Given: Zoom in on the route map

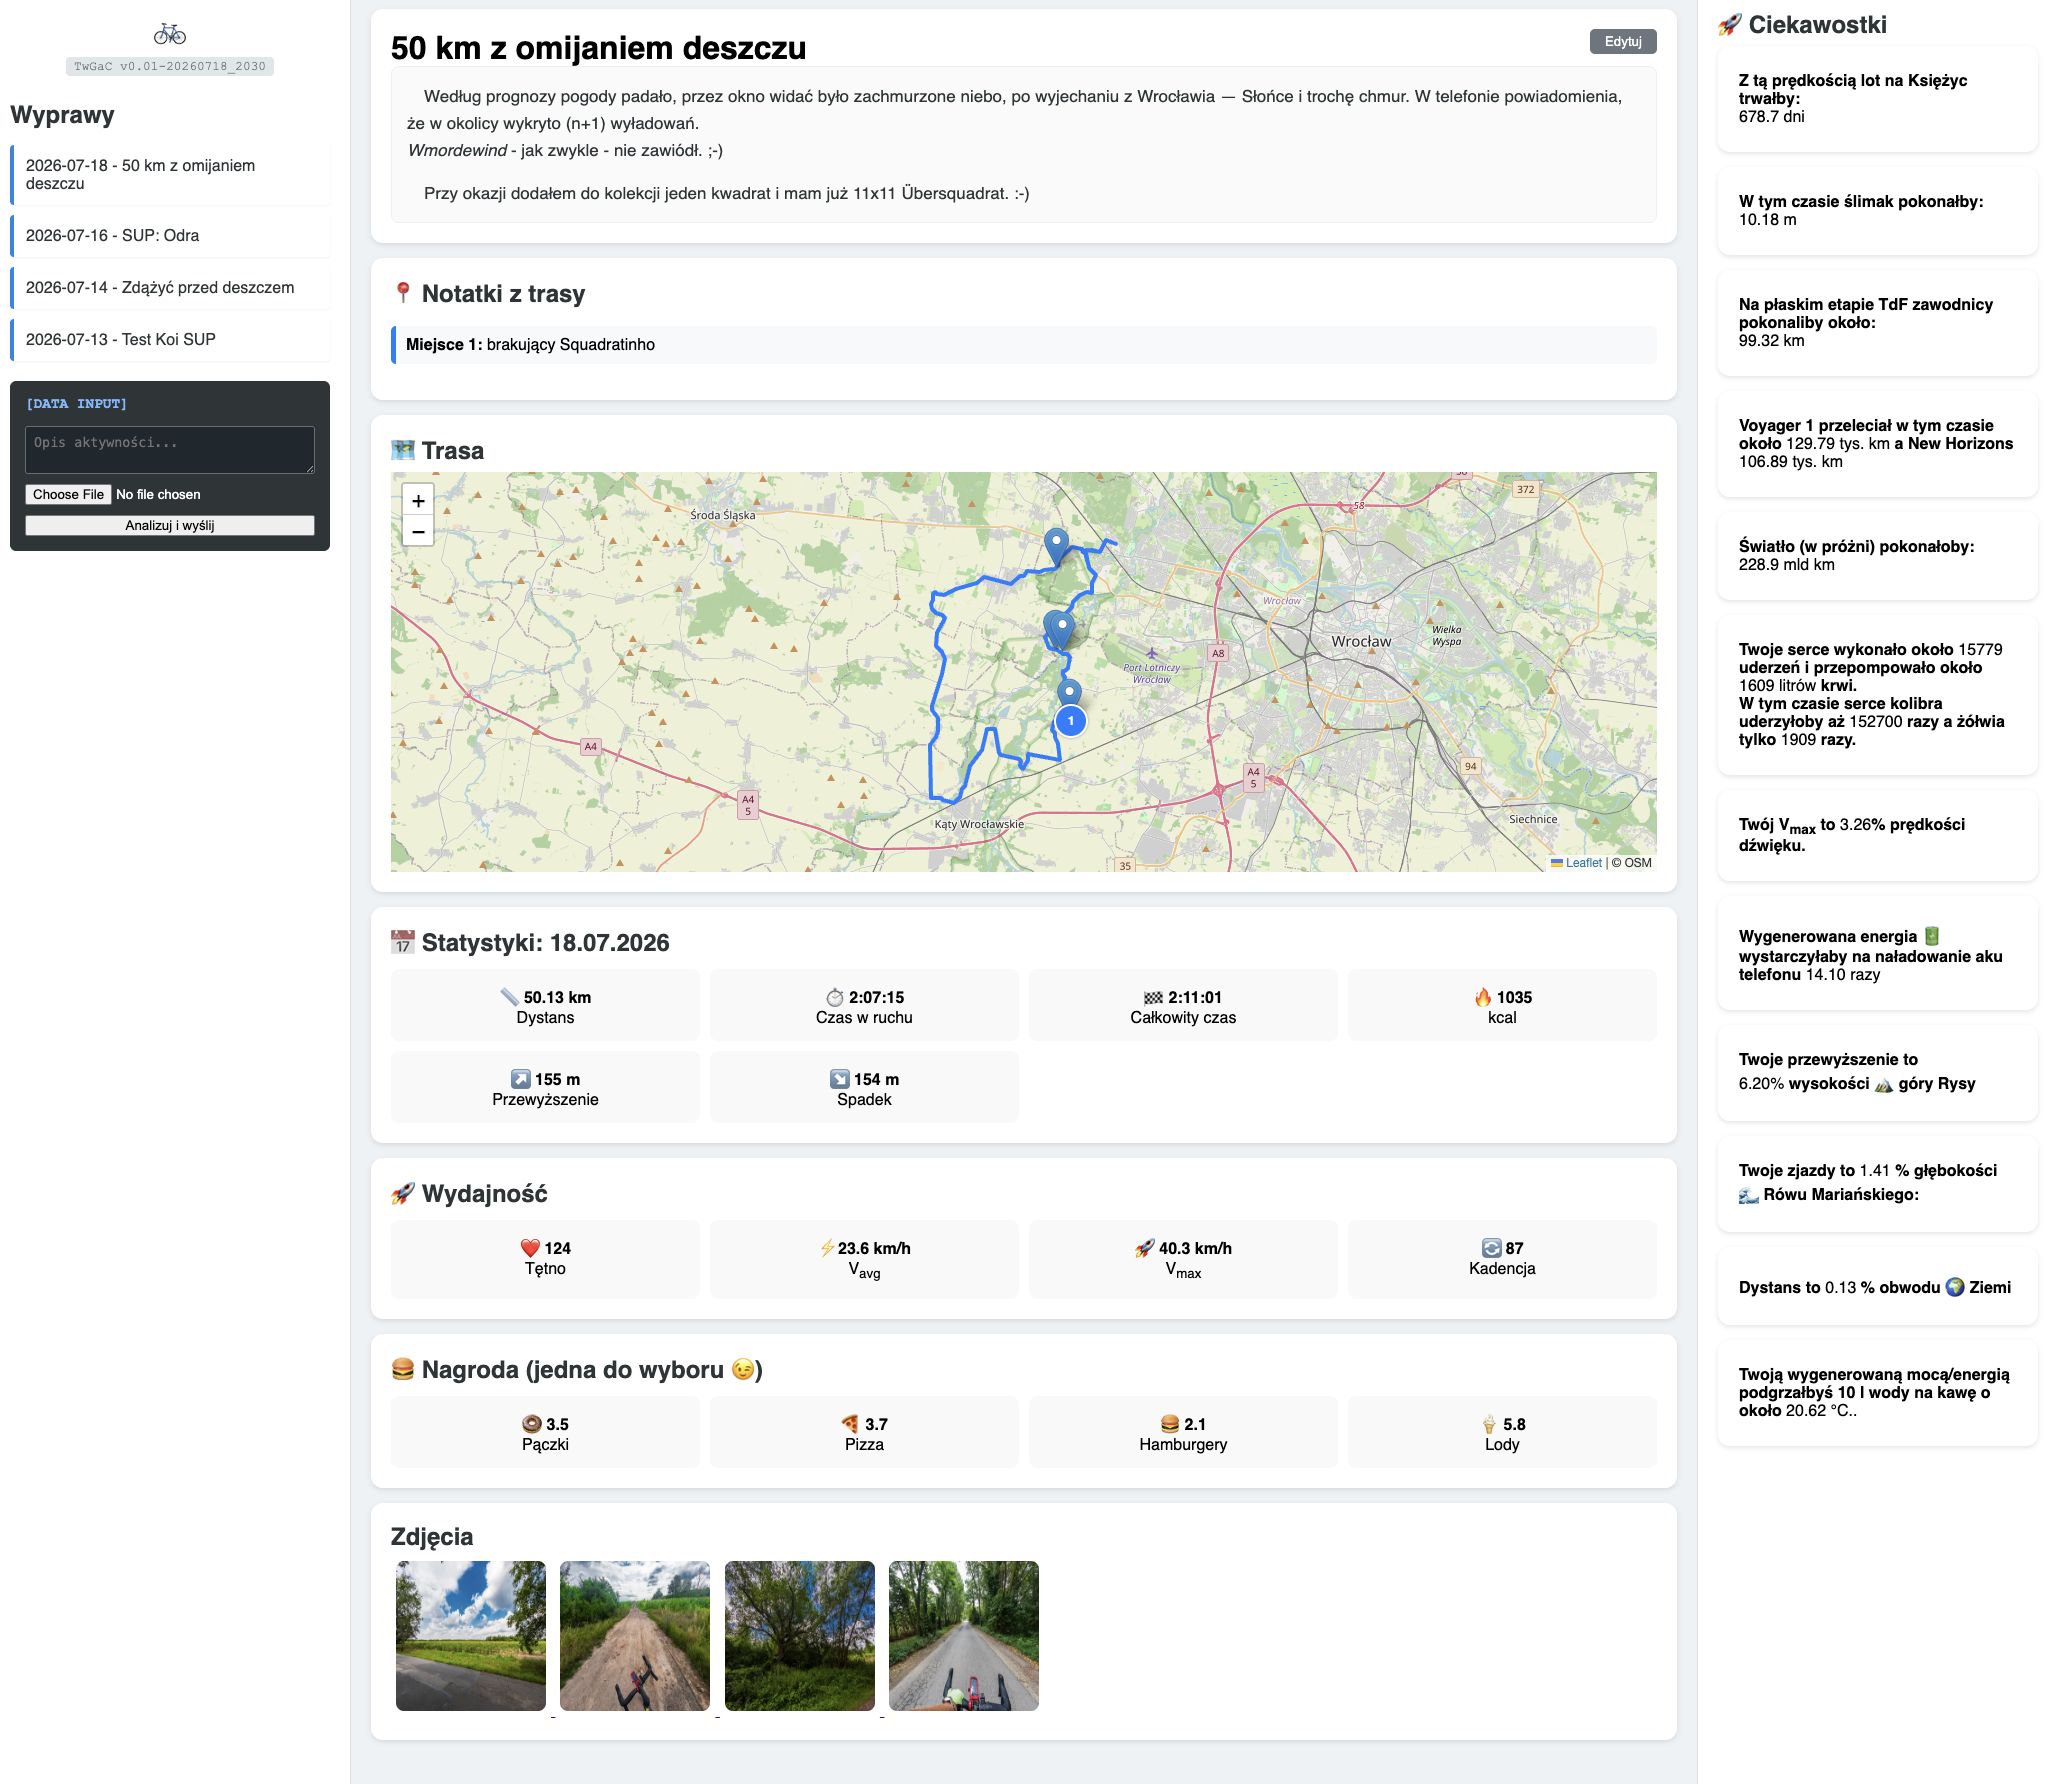Looking at the screenshot, I should (418, 501).
